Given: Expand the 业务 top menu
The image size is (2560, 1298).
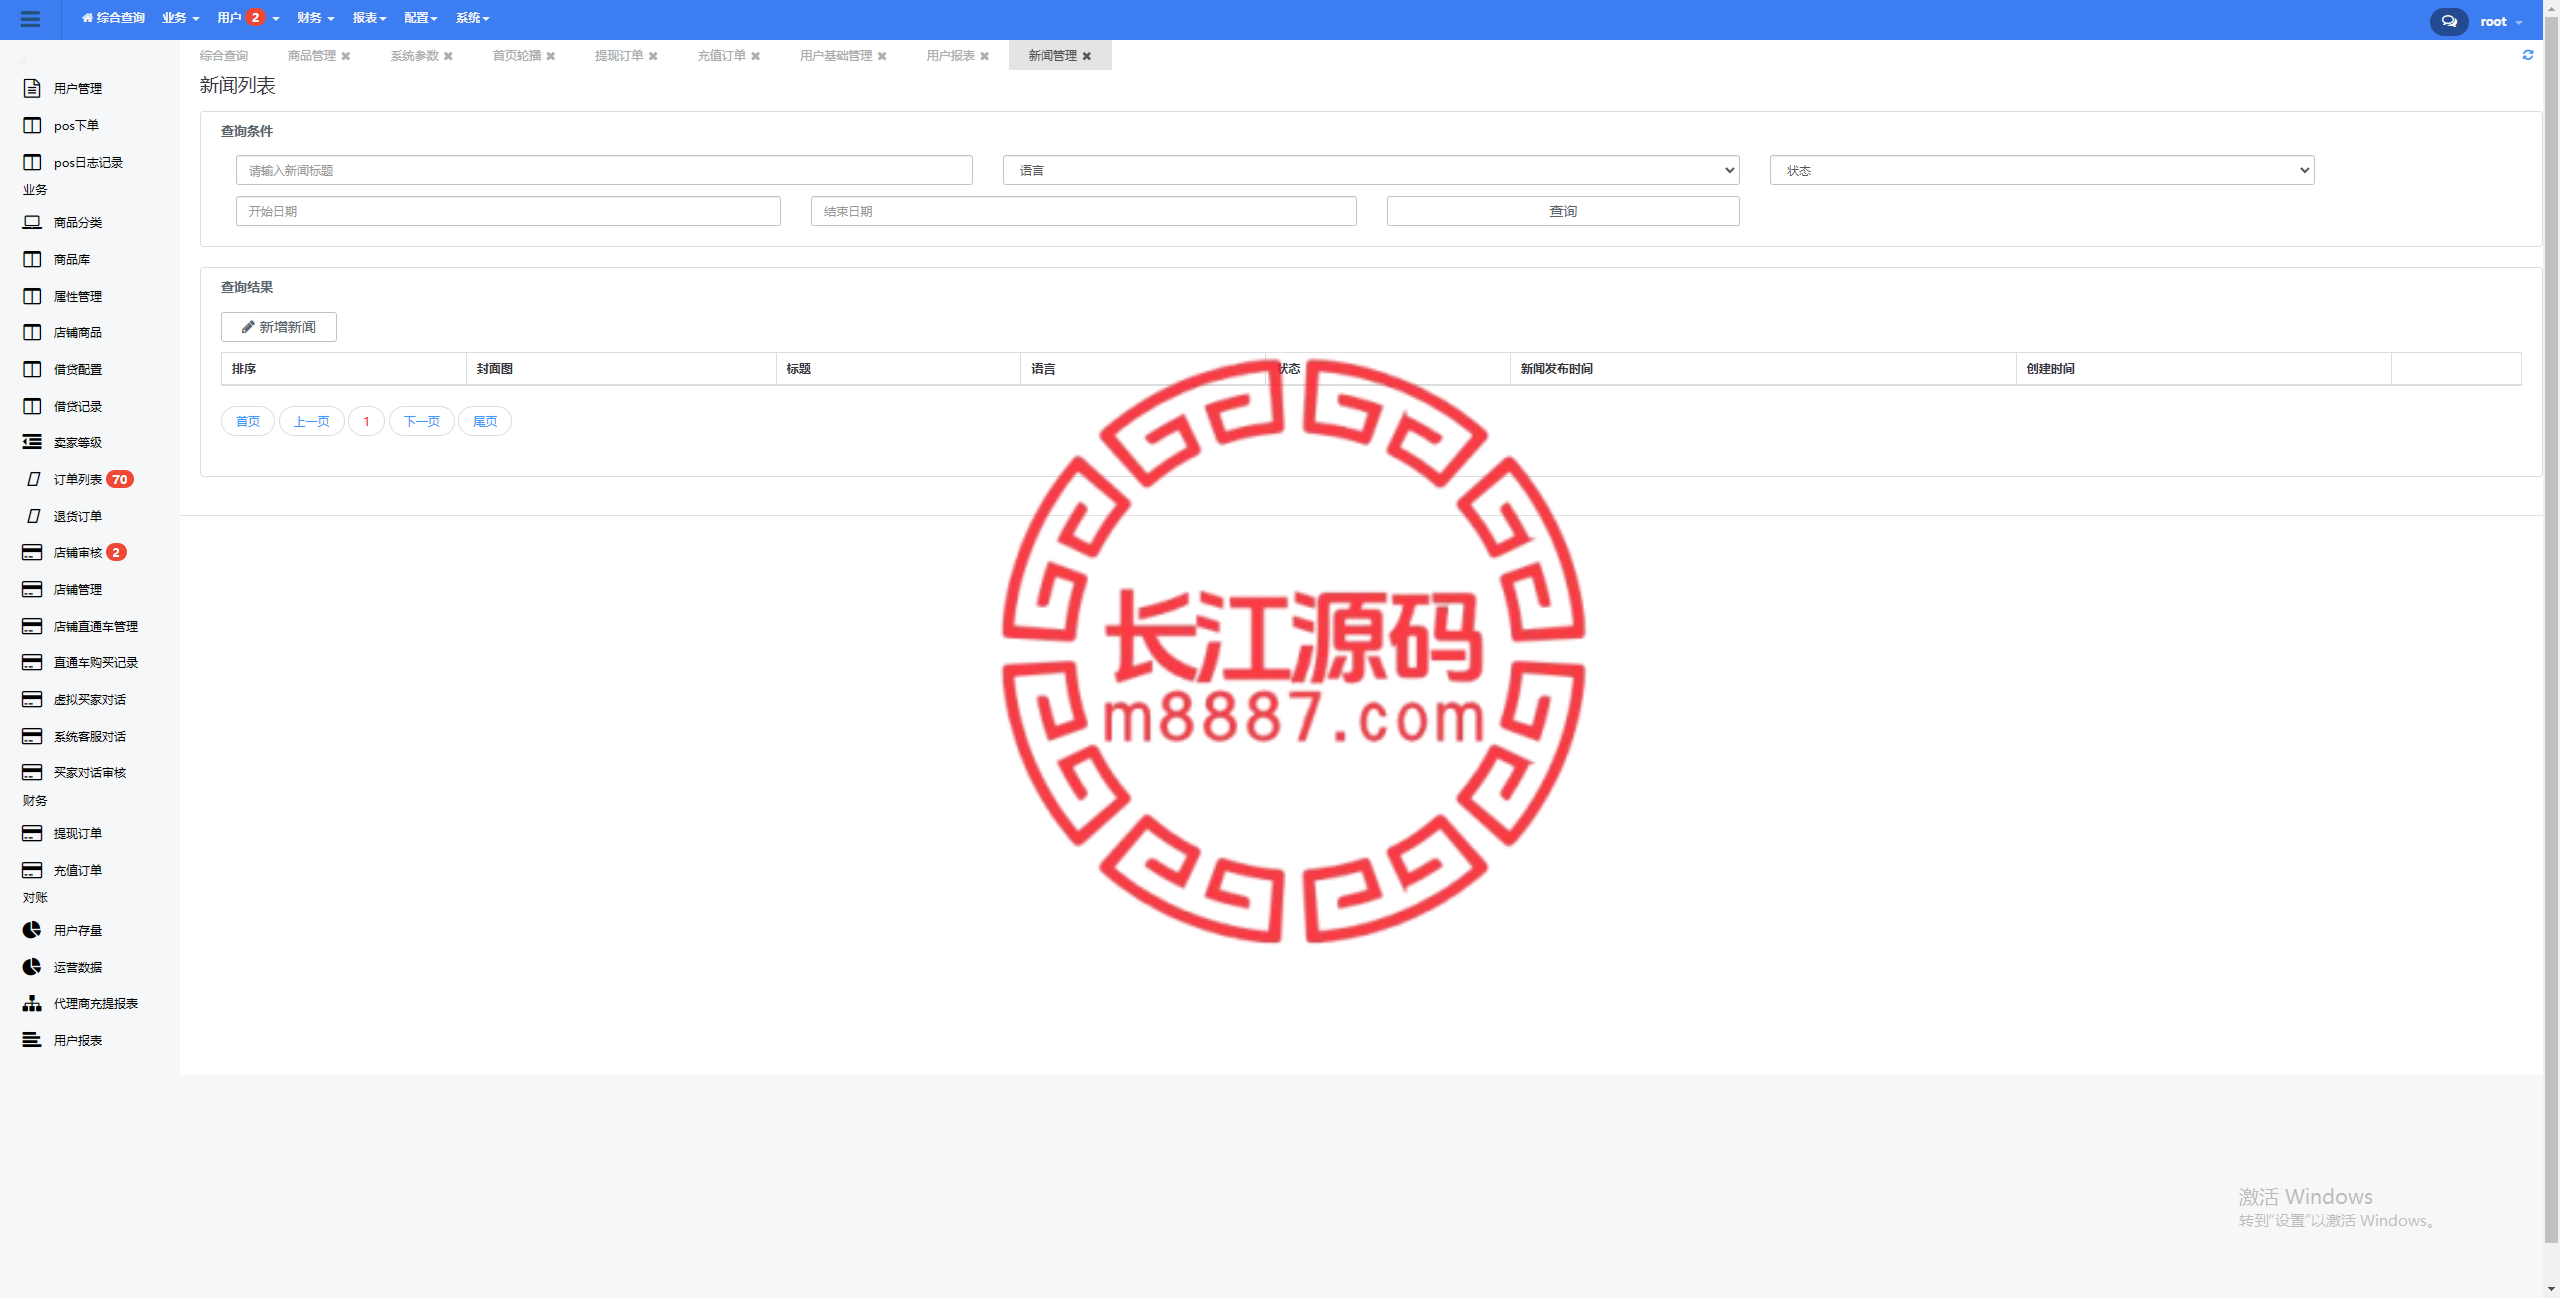Looking at the screenshot, I should (x=181, y=18).
